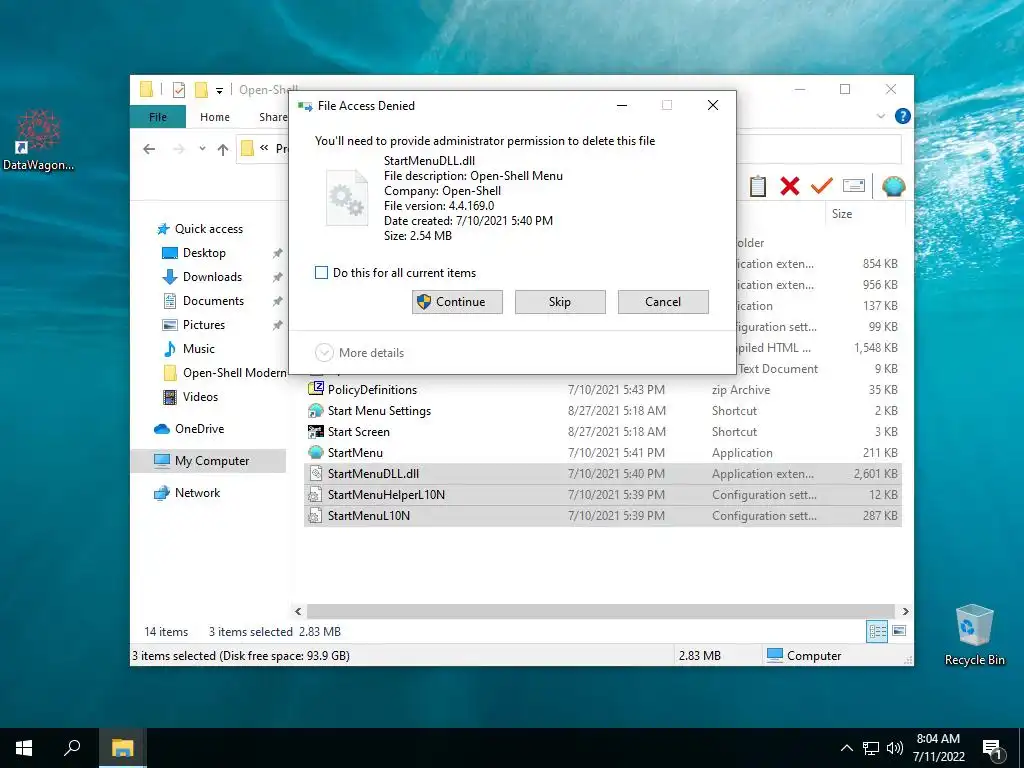This screenshot has height=768, width=1024.
Task: Click new folder icon in title bar
Action: (201, 89)
